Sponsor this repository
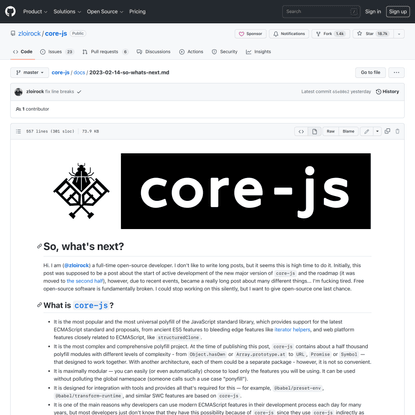The height and width of the screenshot is (415, 415). click(x=250, y=34)
